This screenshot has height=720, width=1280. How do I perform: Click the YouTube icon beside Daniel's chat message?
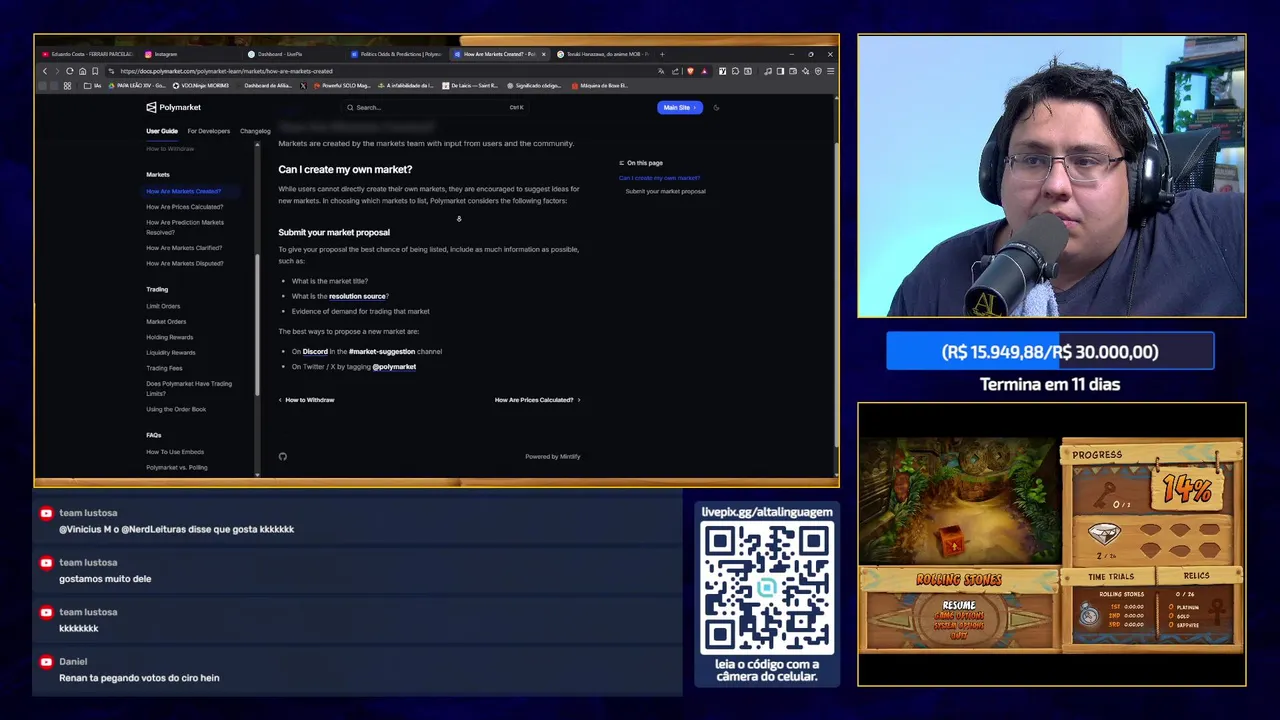pyautogui.click(x=46, y=662)
